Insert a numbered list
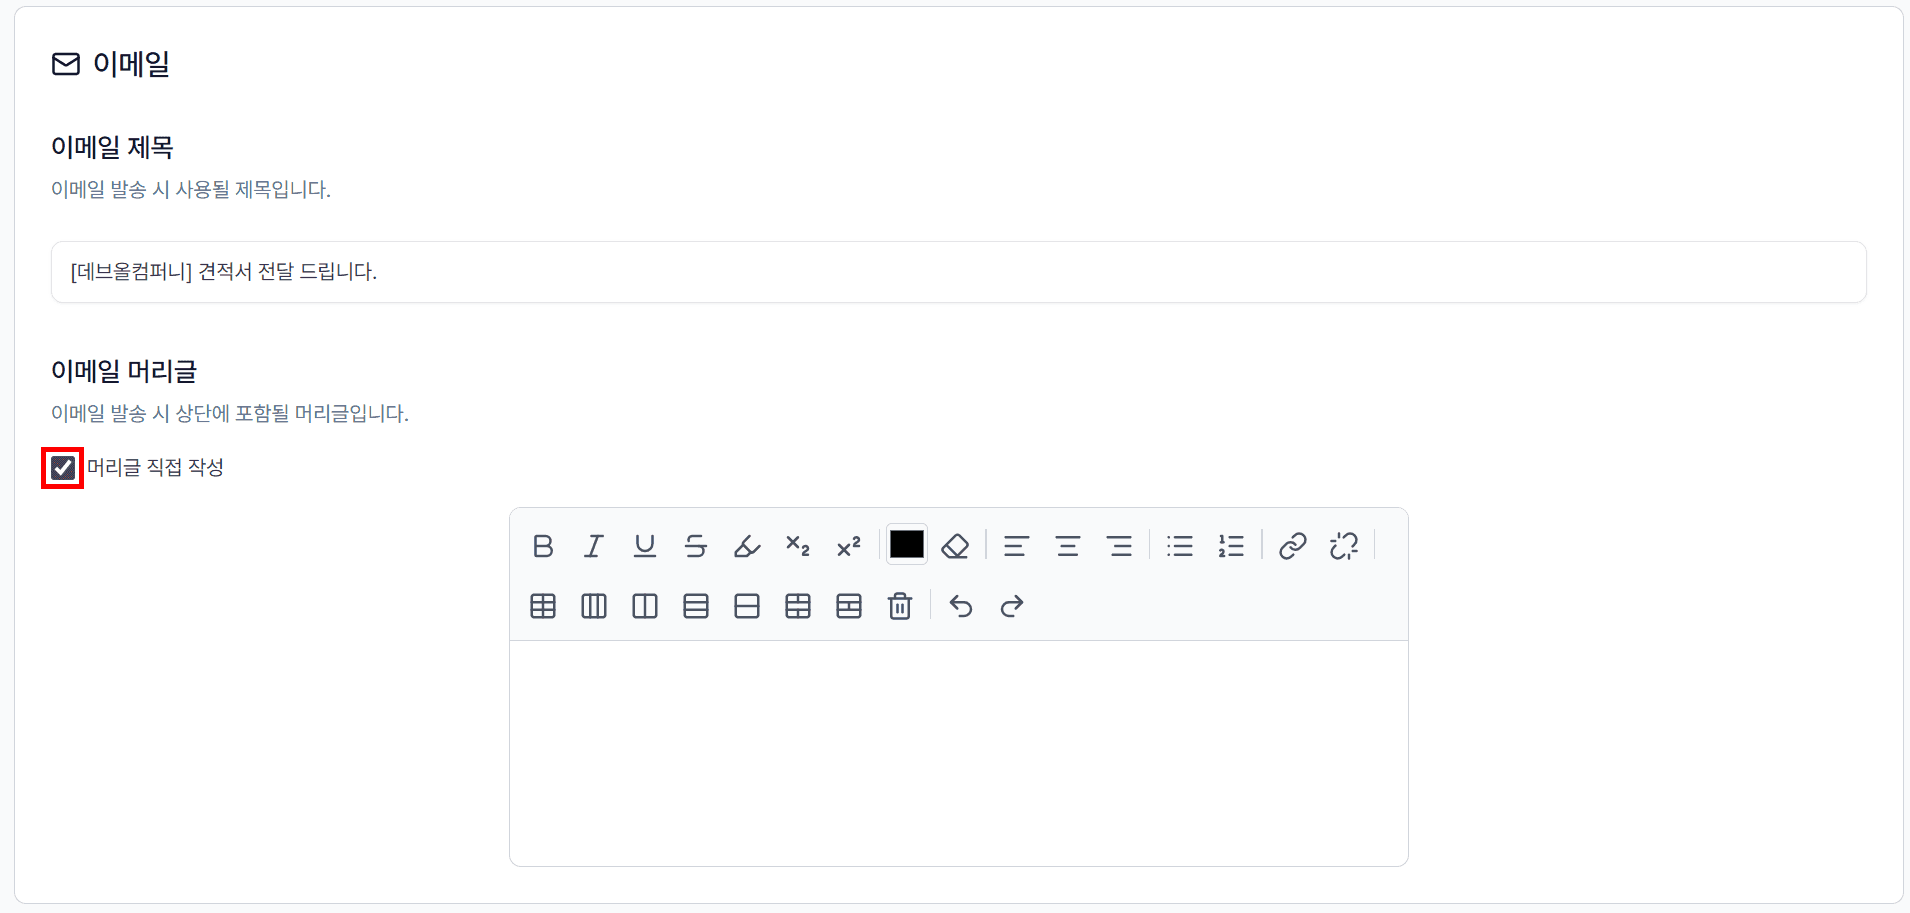Viewport: 1910px width, 913px height. pos(1231,546)
